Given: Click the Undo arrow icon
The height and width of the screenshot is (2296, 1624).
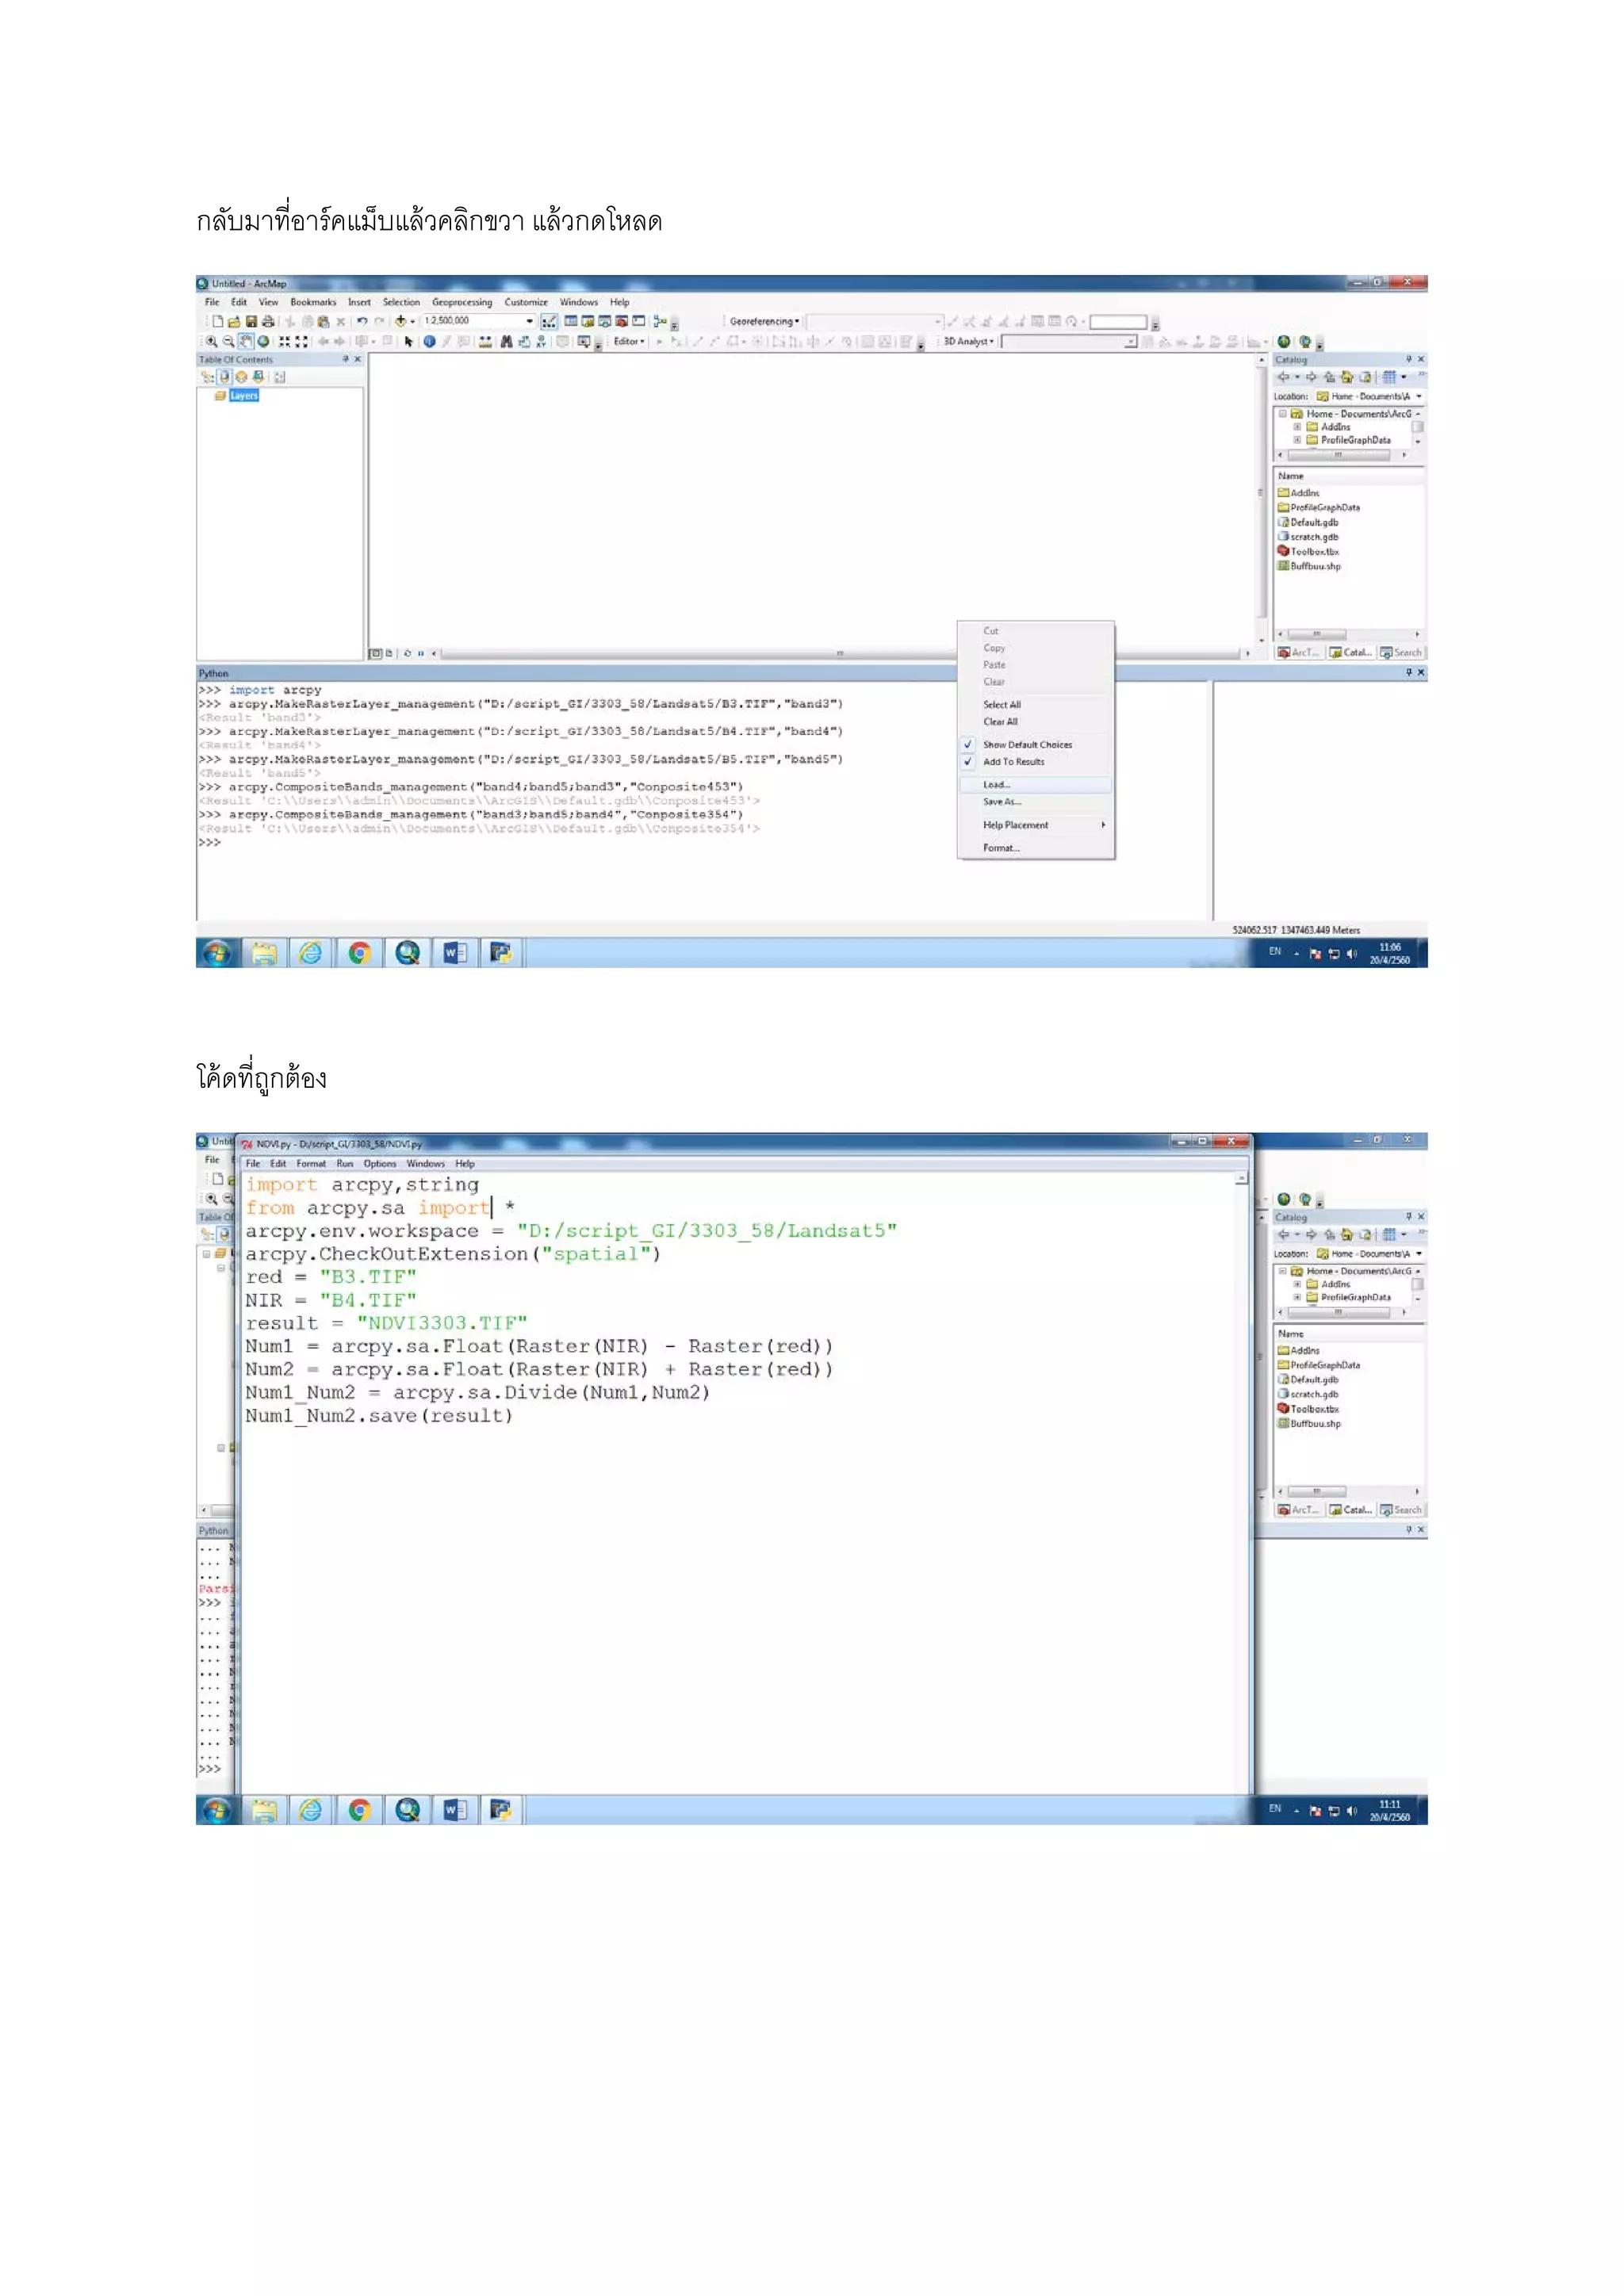Looking at the screenshot, I should (x=362, y=321).
